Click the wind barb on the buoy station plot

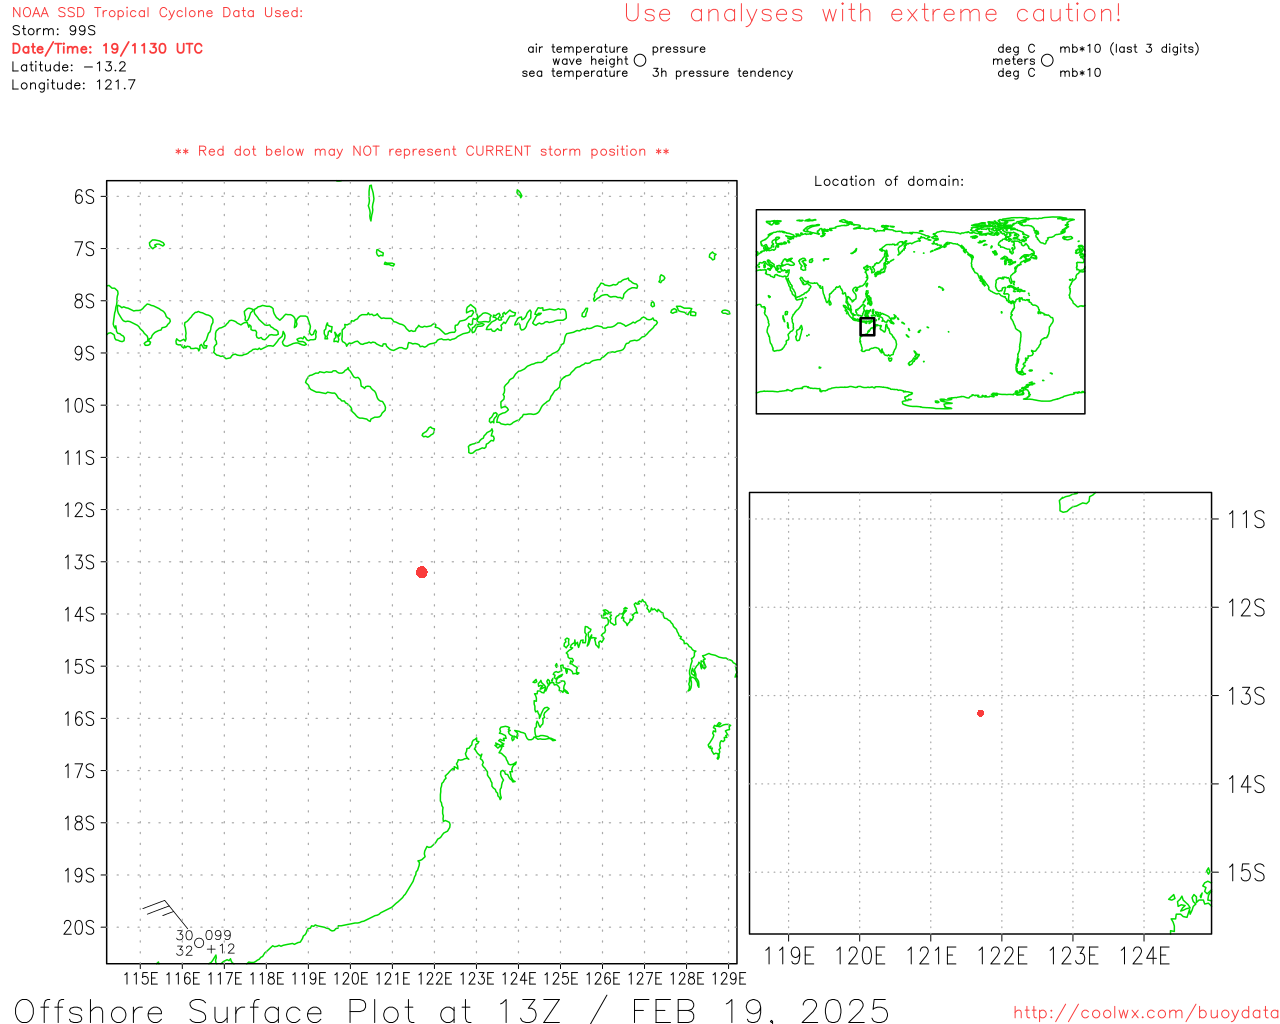coord(167,914)
